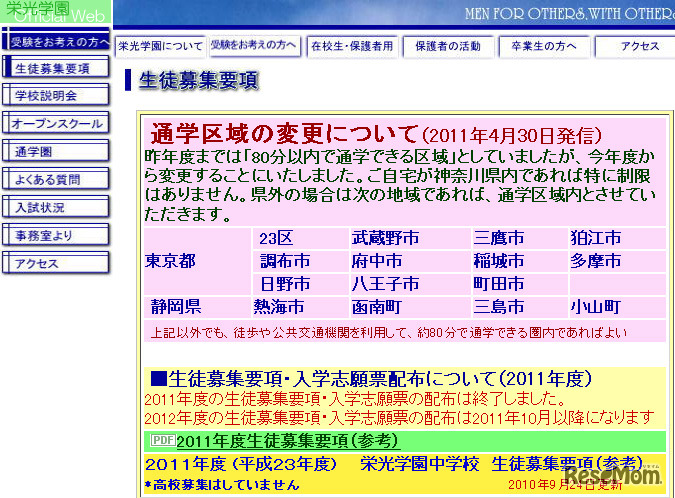Select the top 受験をお考えの方へ tab
Screen dimensions: 675x498
click(254, 45)
